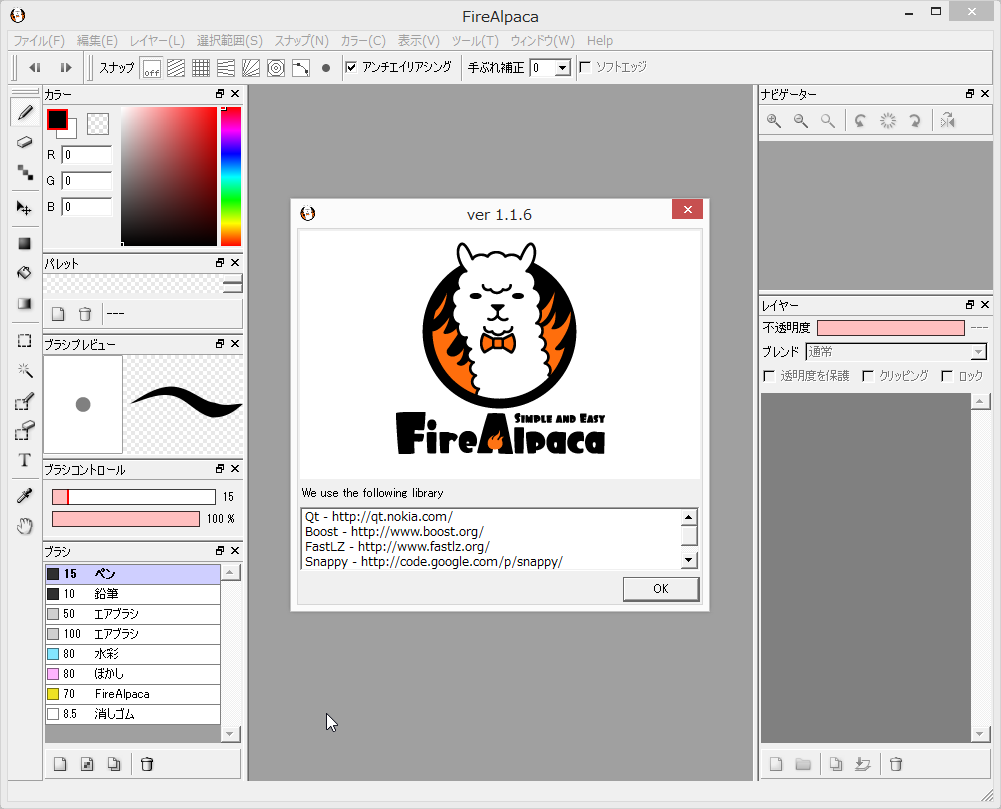Viewport: 1001px width, 809px height.
Task: Pick the Text tool
Action: tap(25, 460)
